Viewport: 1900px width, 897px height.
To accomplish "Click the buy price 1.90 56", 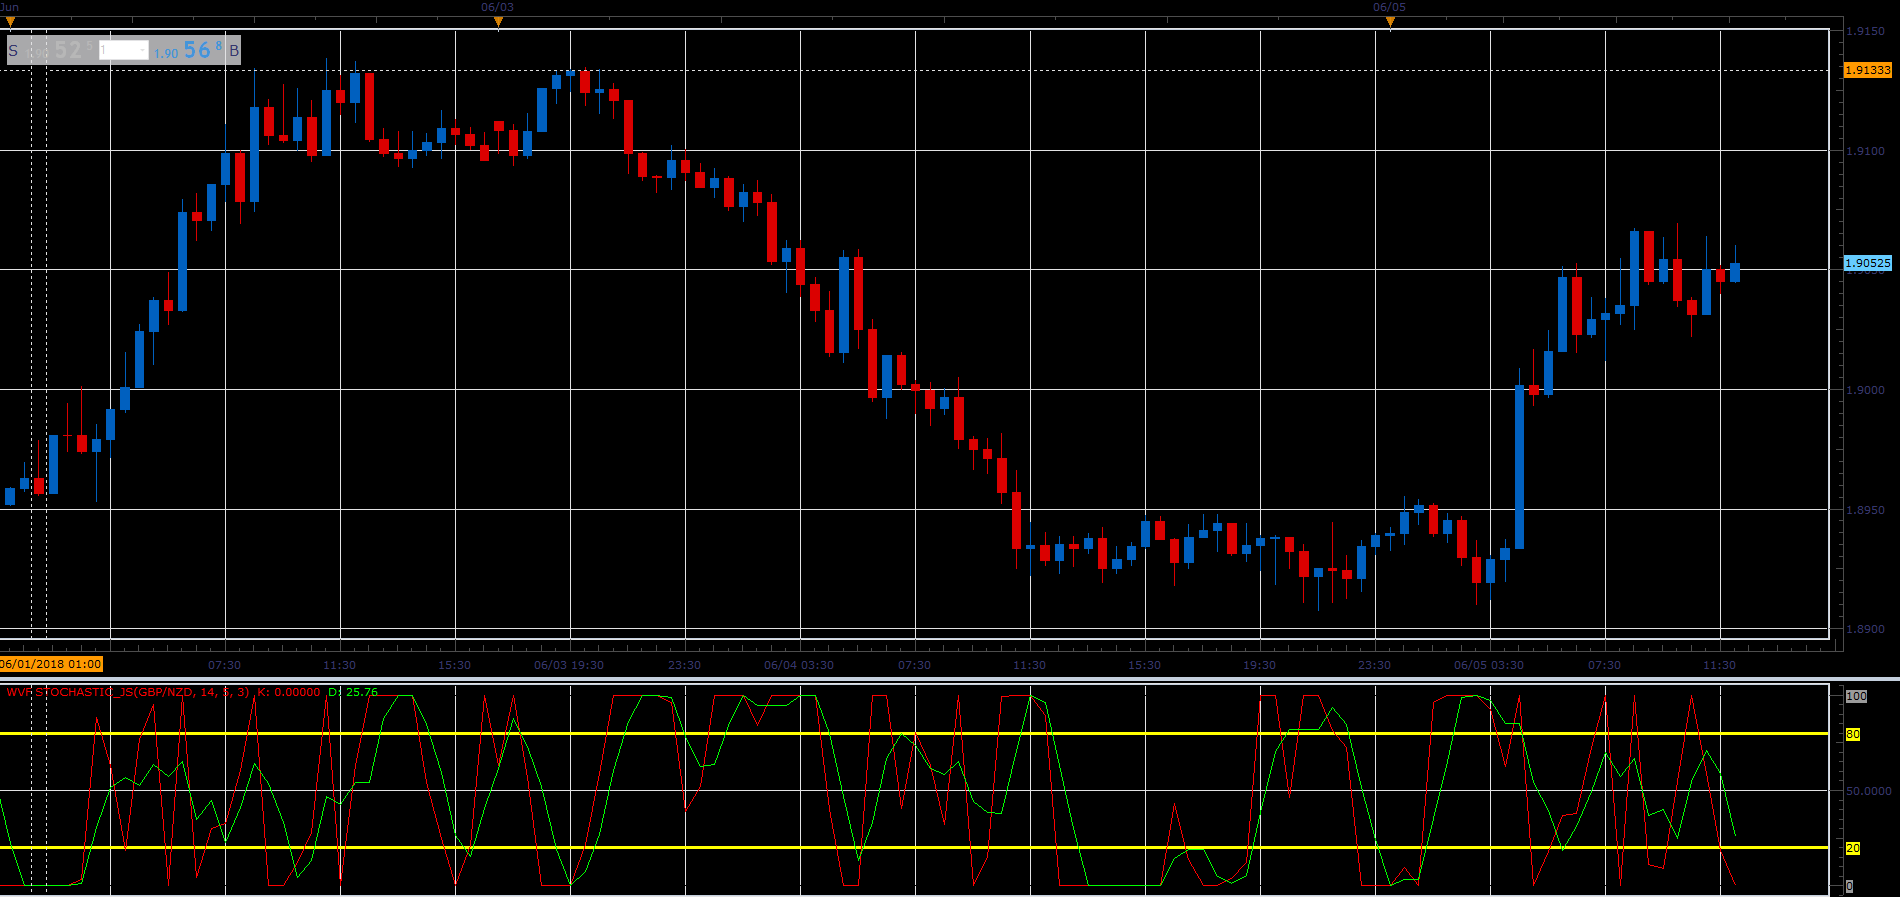I will point(188,50).
